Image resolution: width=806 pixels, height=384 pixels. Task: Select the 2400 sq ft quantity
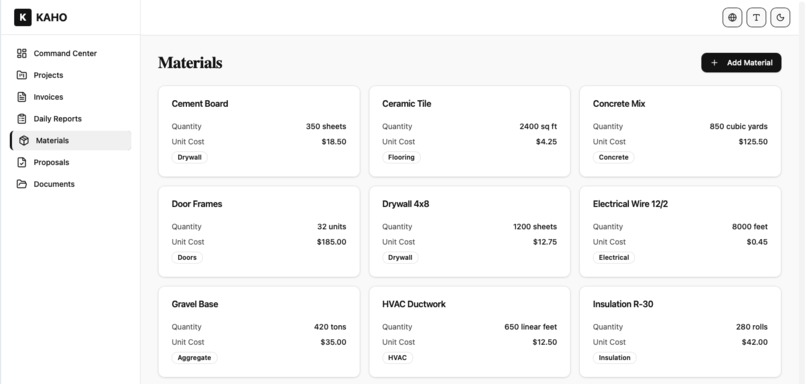coord(538,126)
